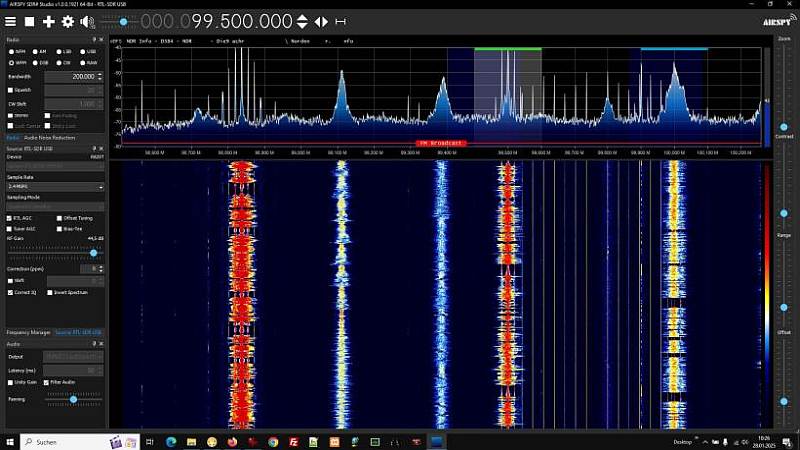Screen dimensions: 800x450
Task: Click the frequency step up/down arrows
Action: tap(302, 21)
